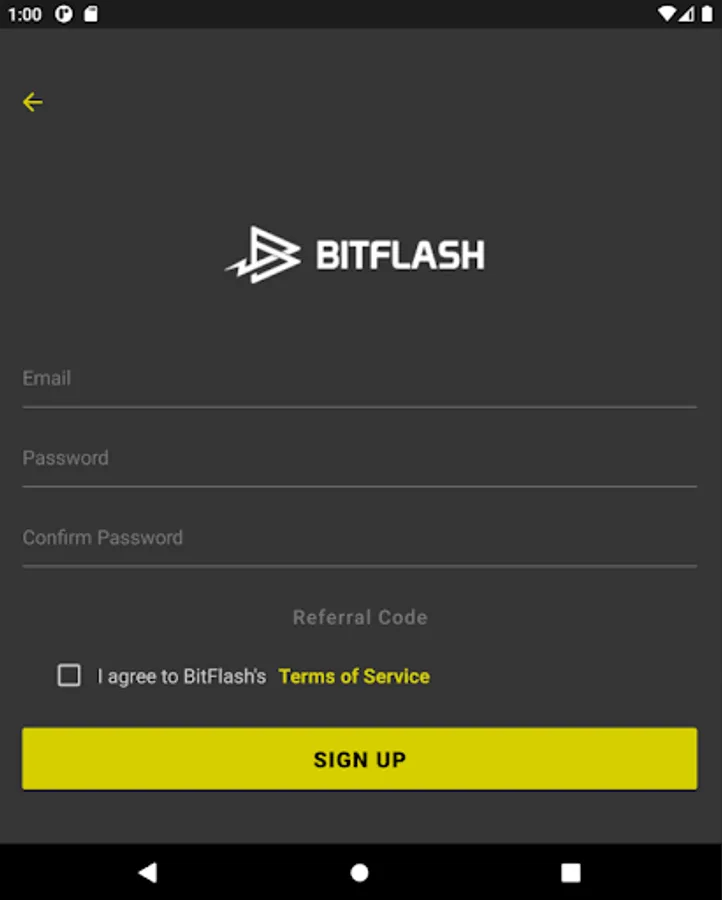Tap the BITFLASH wordmark text
The width and height of the screenshot is (722, 900).
point(400,255)
